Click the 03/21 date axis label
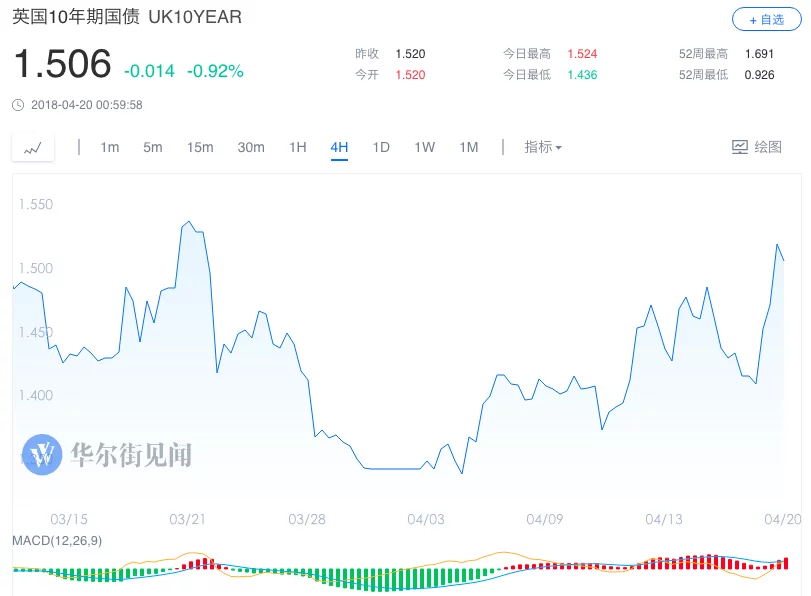Screen dimensions: 811x596 pos(187,519)
